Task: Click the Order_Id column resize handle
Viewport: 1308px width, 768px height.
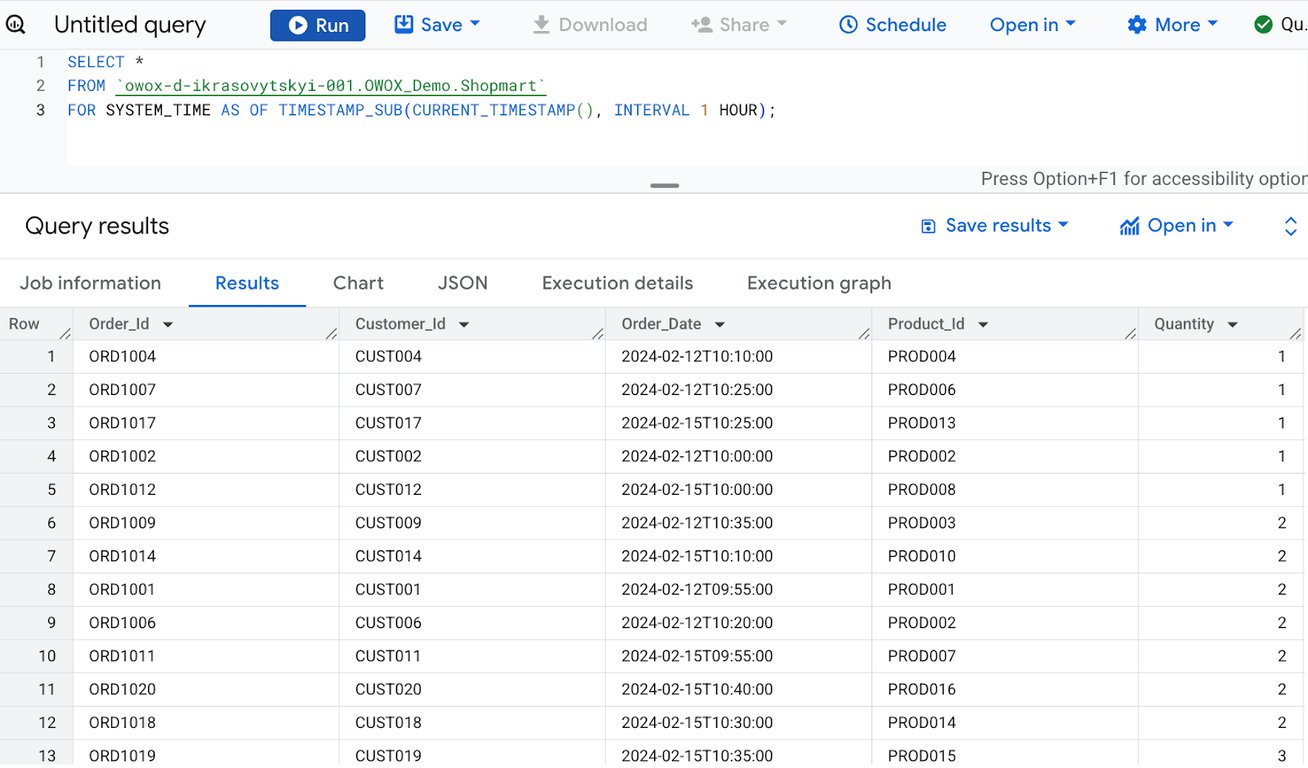Action: click(331, 333)
